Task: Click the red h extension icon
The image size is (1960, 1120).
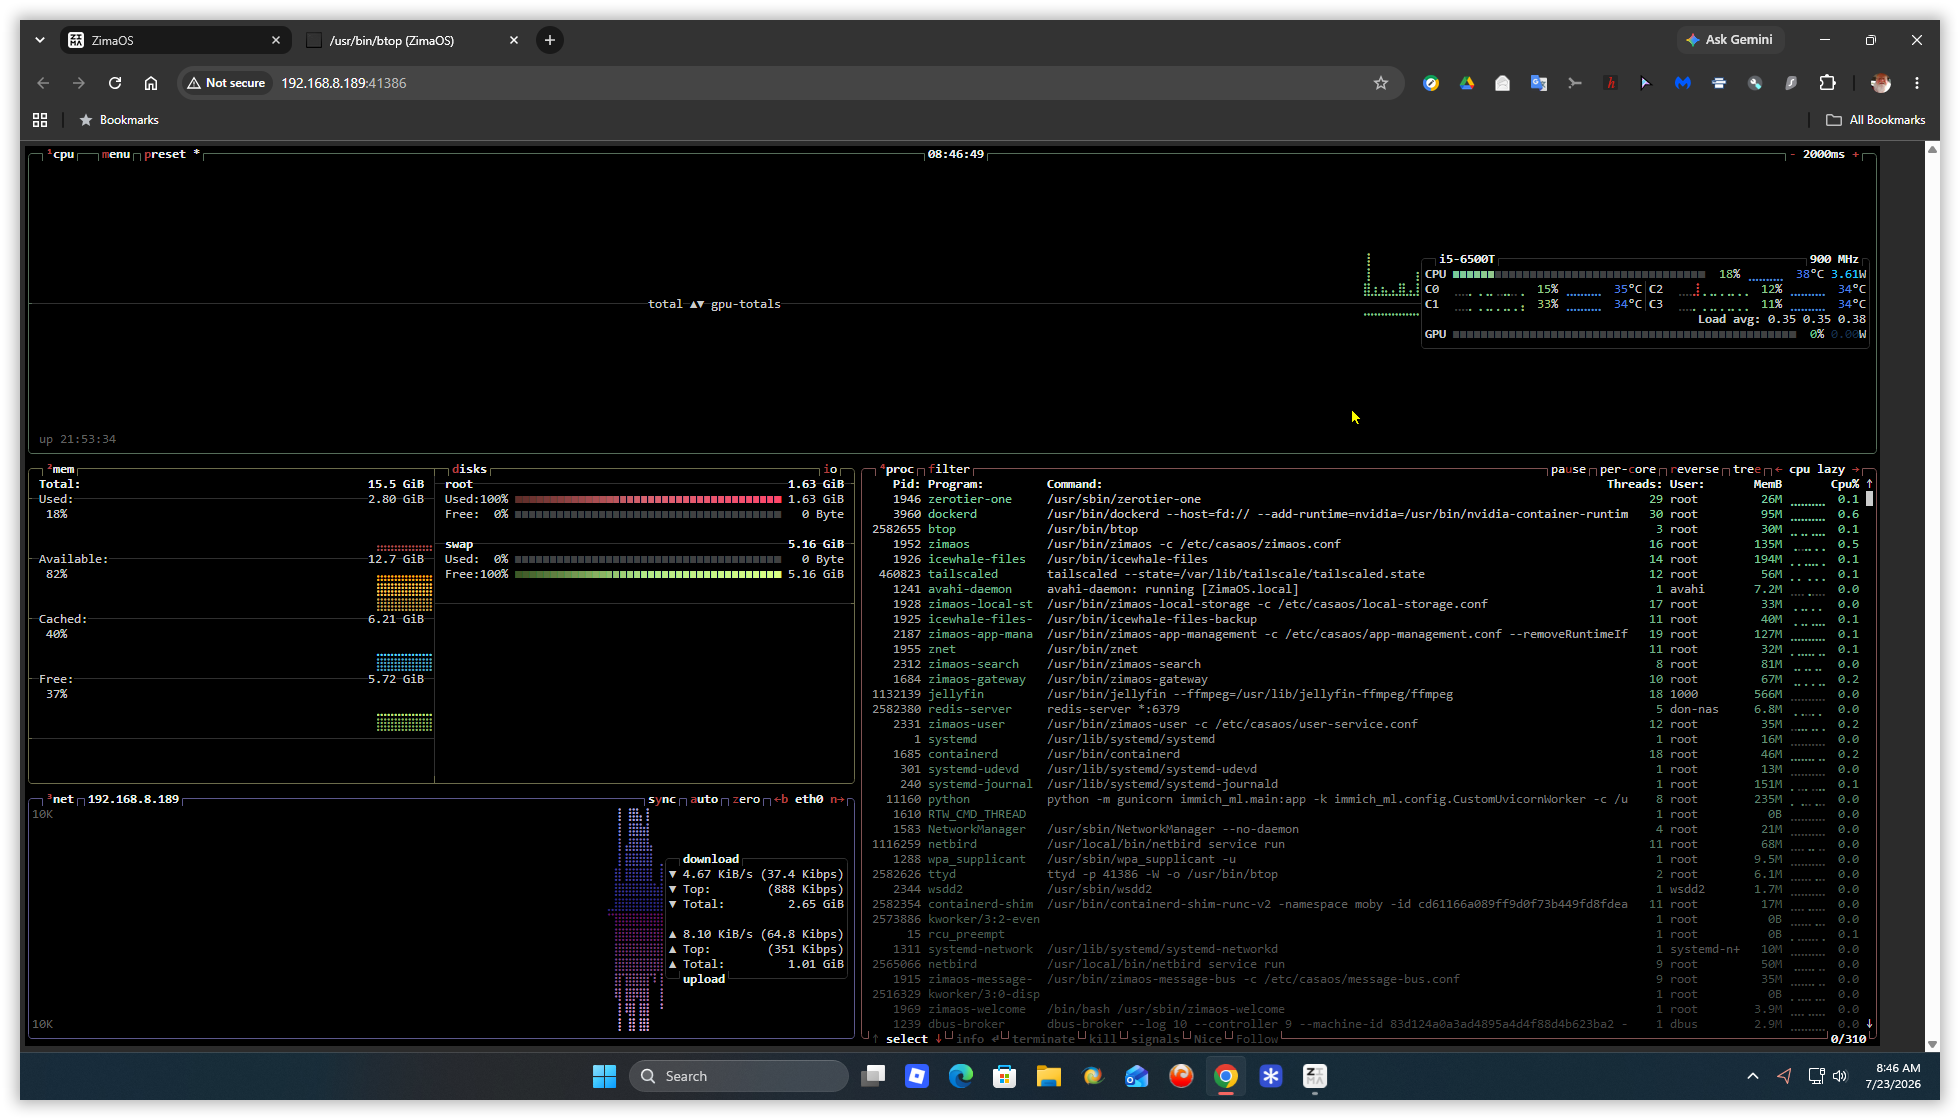Action: point(1611,83)
